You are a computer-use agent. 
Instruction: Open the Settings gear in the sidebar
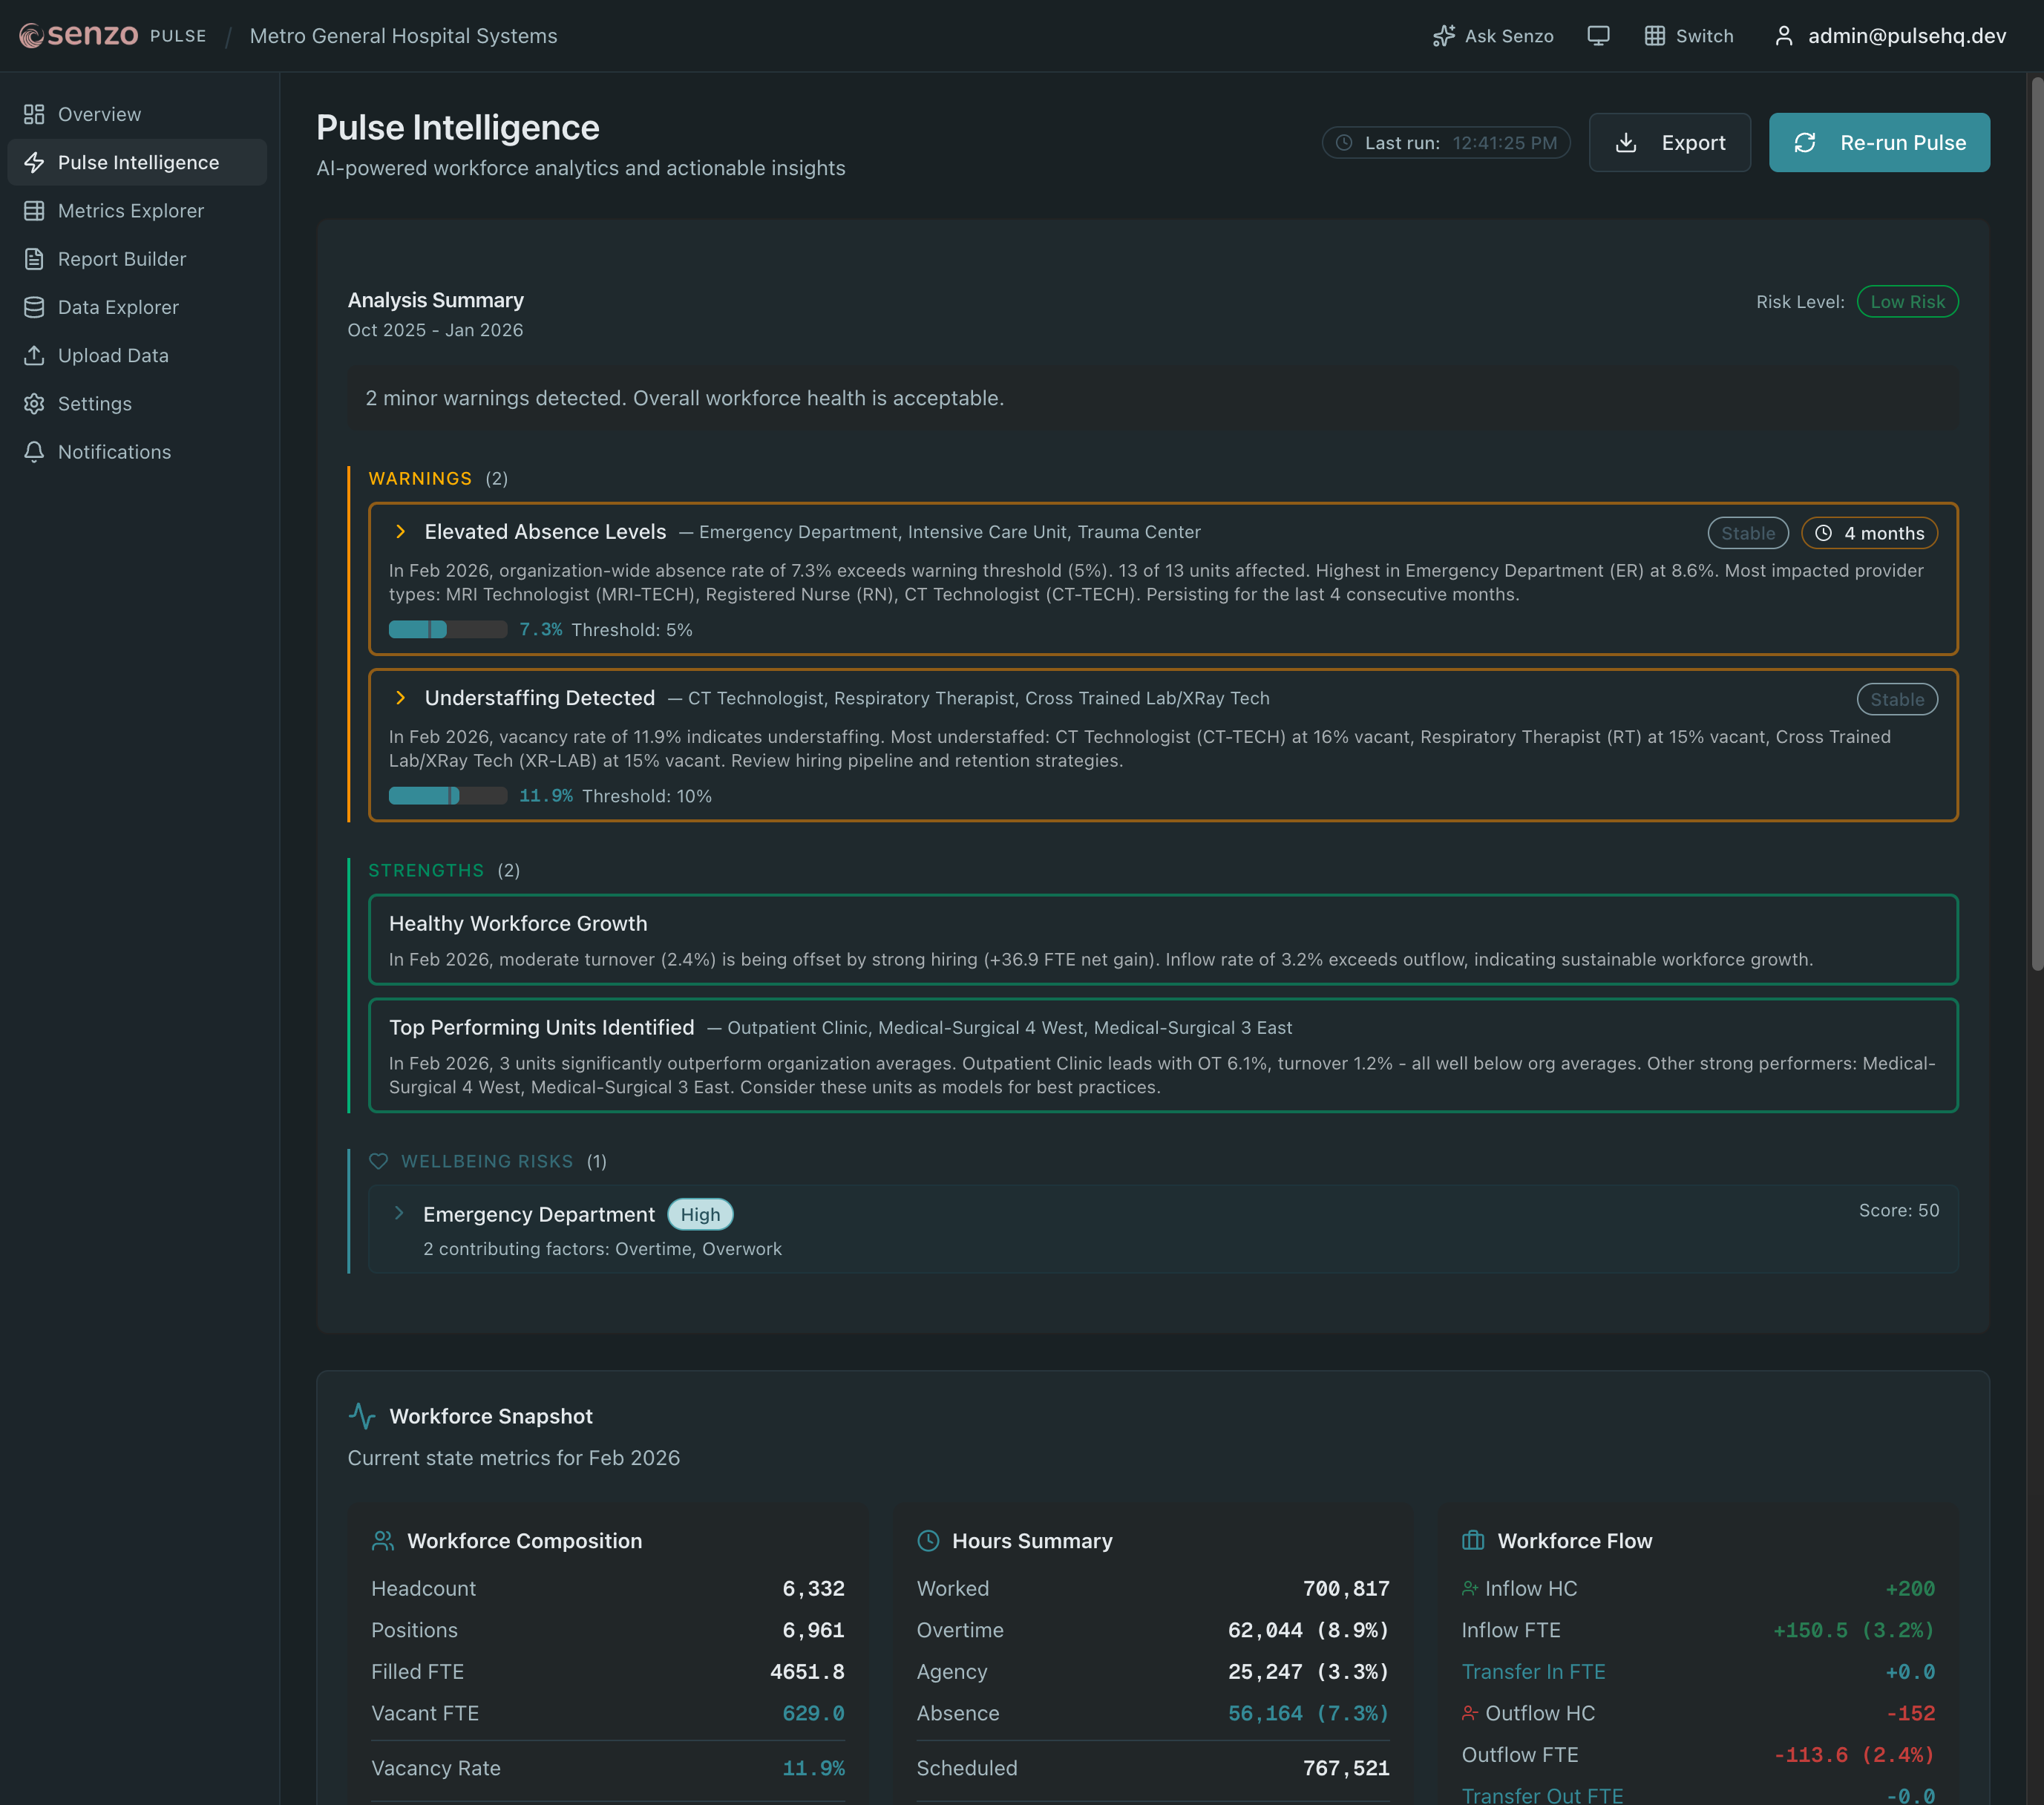(33, 404)
